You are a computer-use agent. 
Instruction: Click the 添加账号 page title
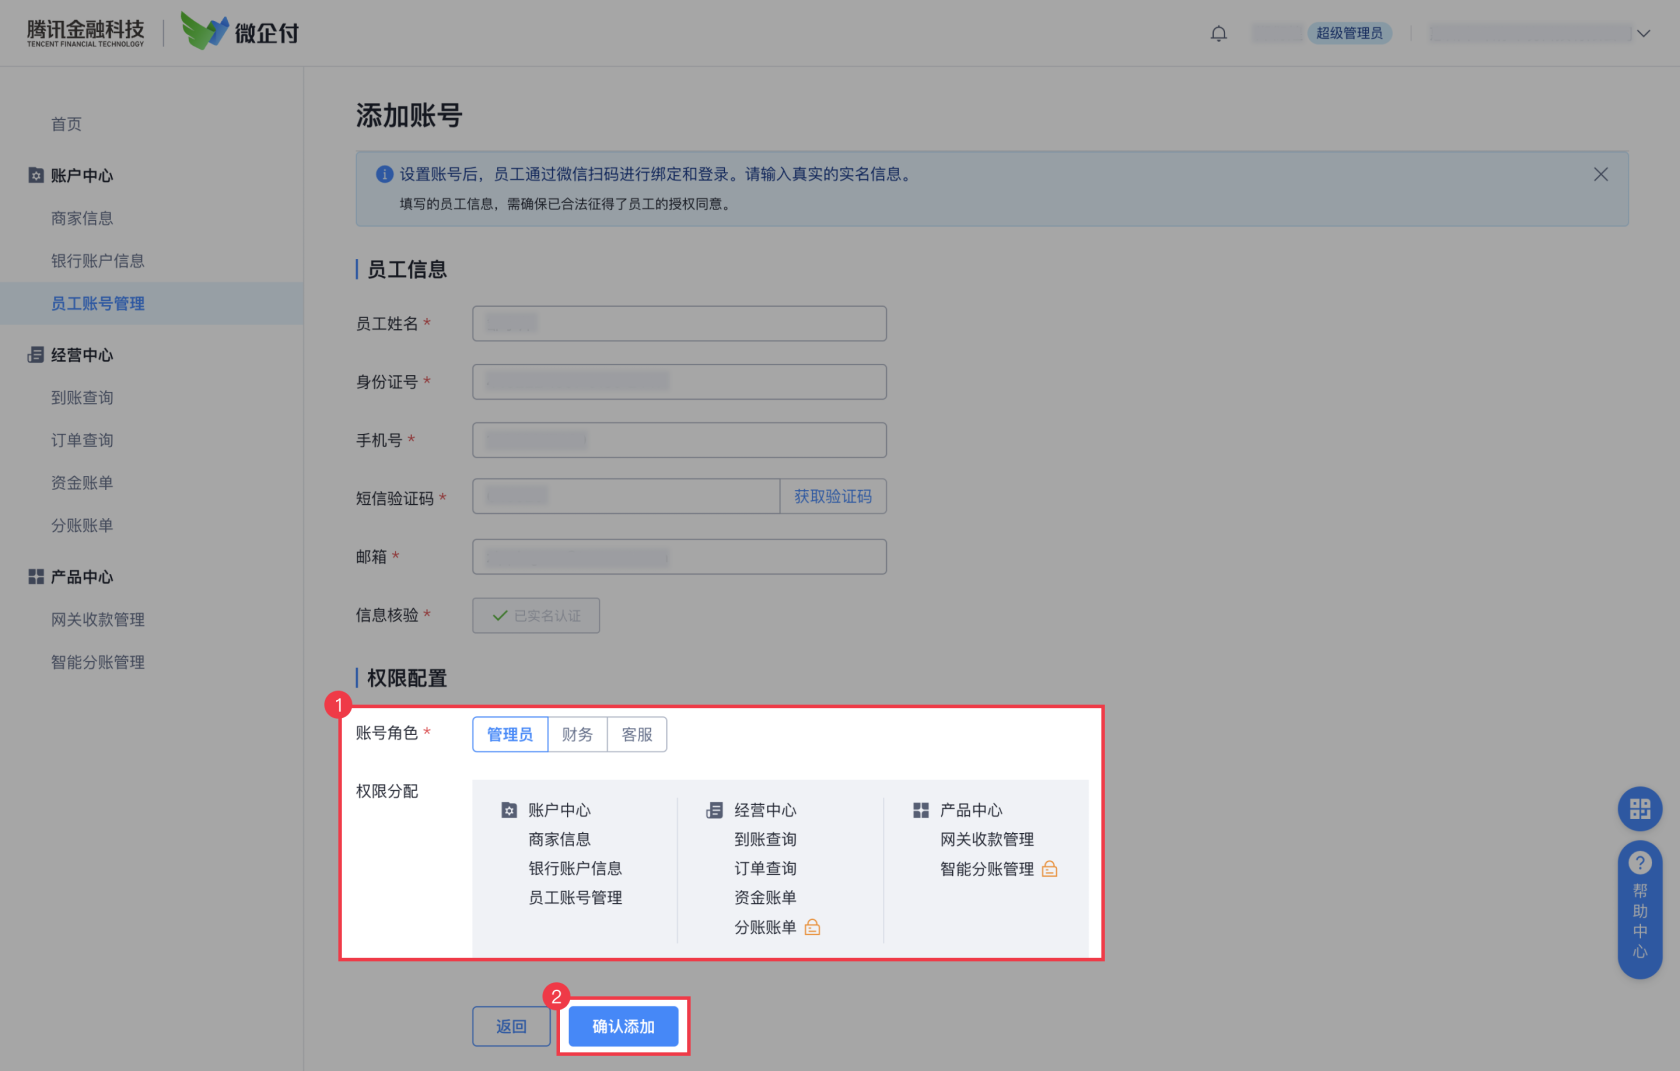point(409,116)
